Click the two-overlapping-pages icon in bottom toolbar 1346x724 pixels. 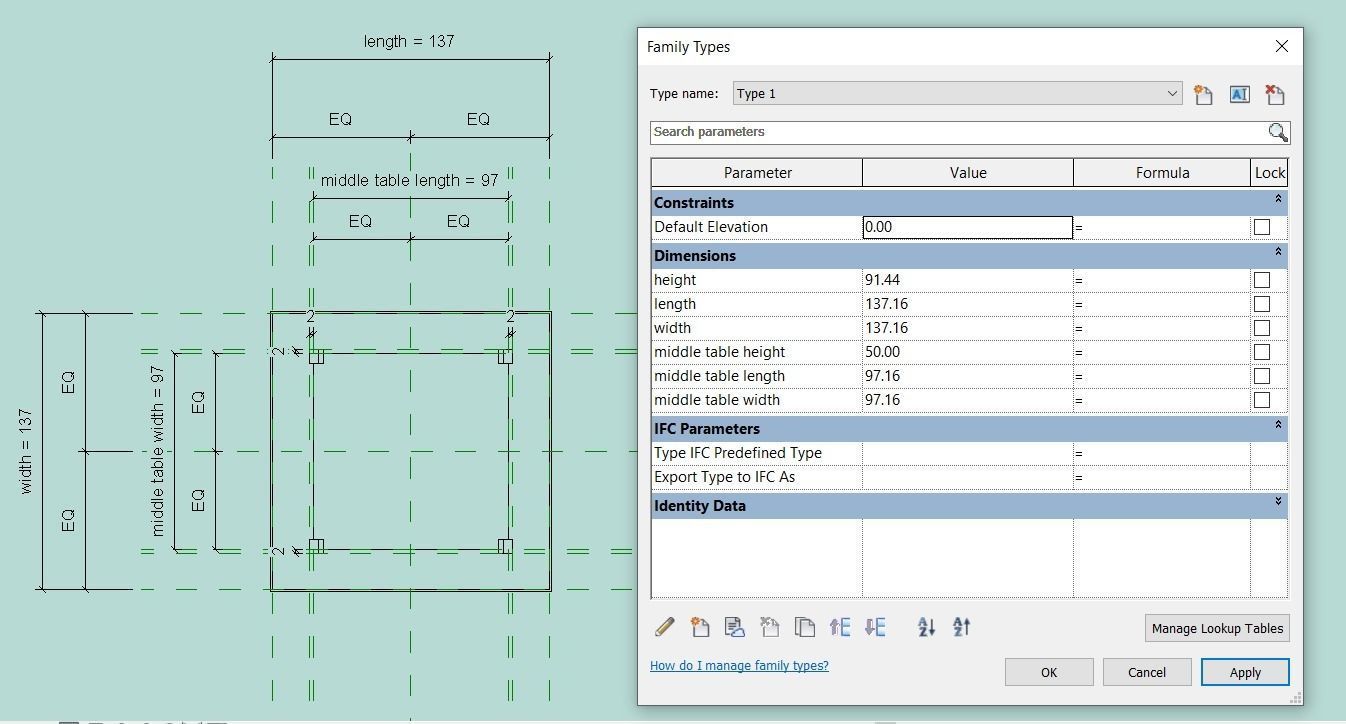pos(805,627)
